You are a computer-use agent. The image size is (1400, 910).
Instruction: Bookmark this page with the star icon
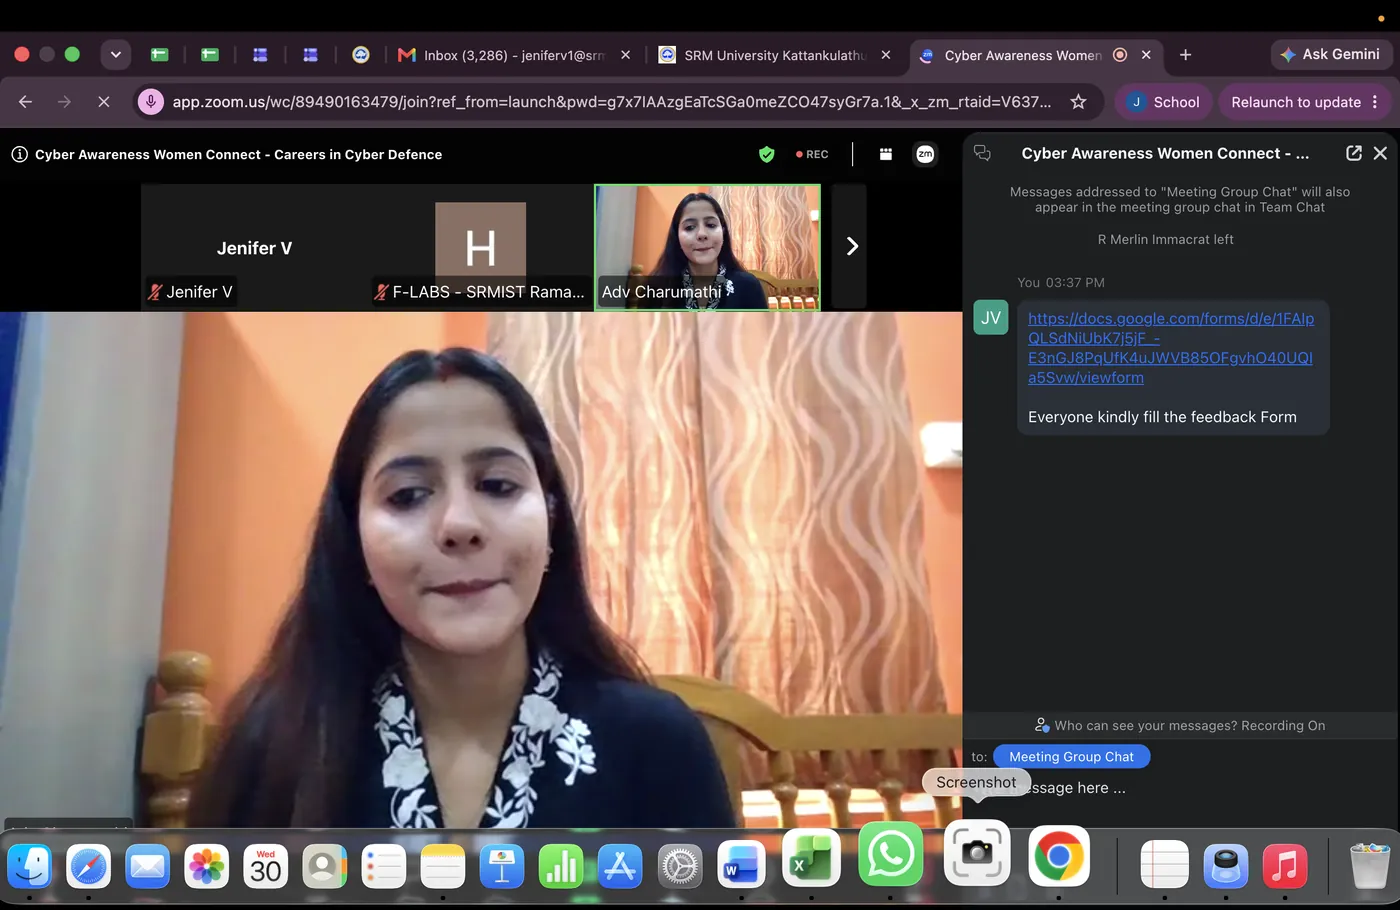[x=1078, y=102]
